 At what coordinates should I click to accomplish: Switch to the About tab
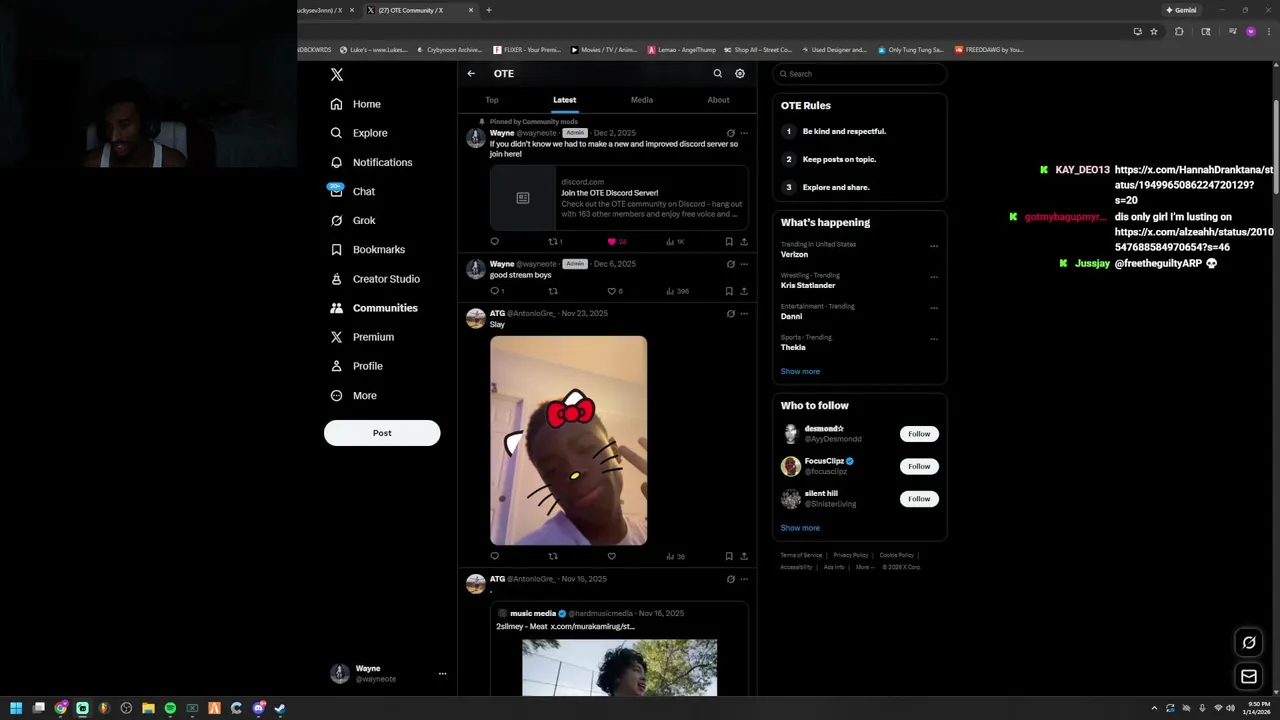pos(718,100)
